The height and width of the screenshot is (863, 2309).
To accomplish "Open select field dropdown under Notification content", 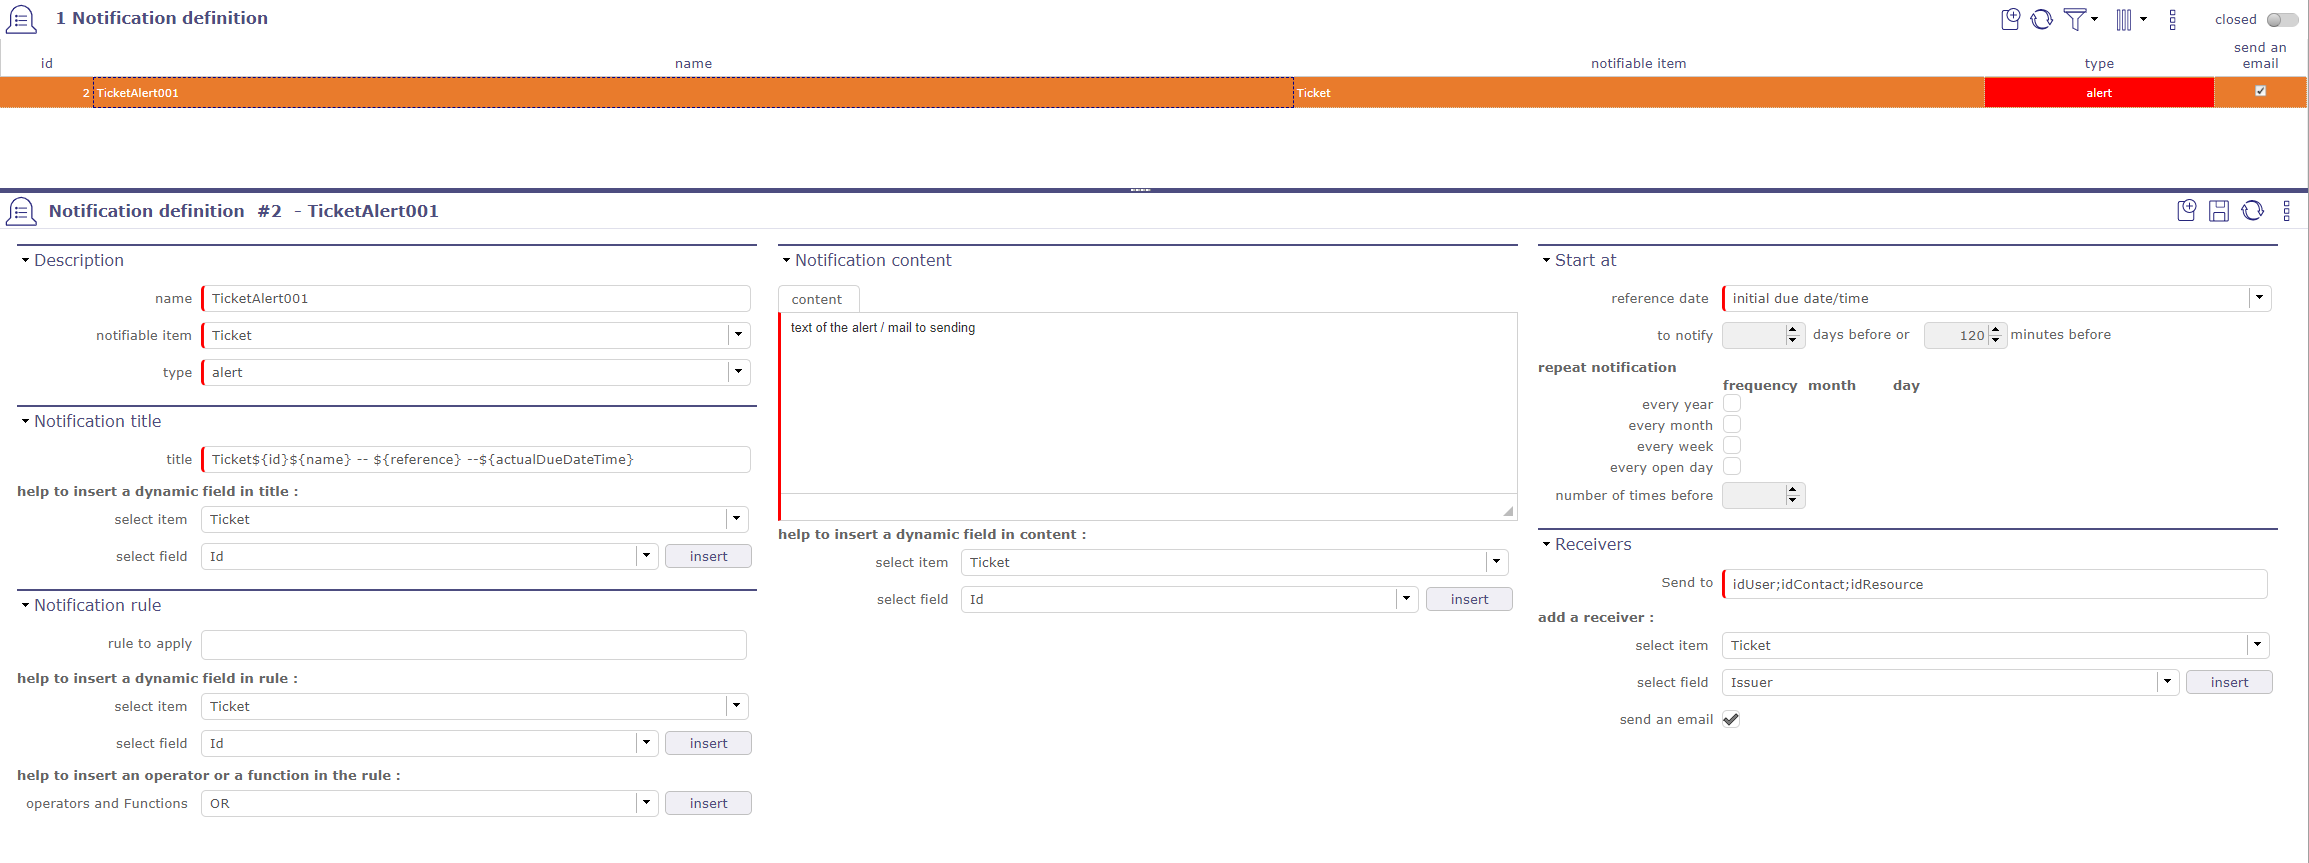I will 1407,599.
